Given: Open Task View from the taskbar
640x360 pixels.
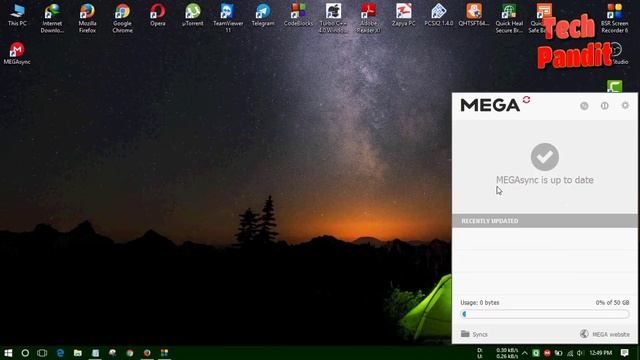Looking at the screenshot, I should 42,353.
